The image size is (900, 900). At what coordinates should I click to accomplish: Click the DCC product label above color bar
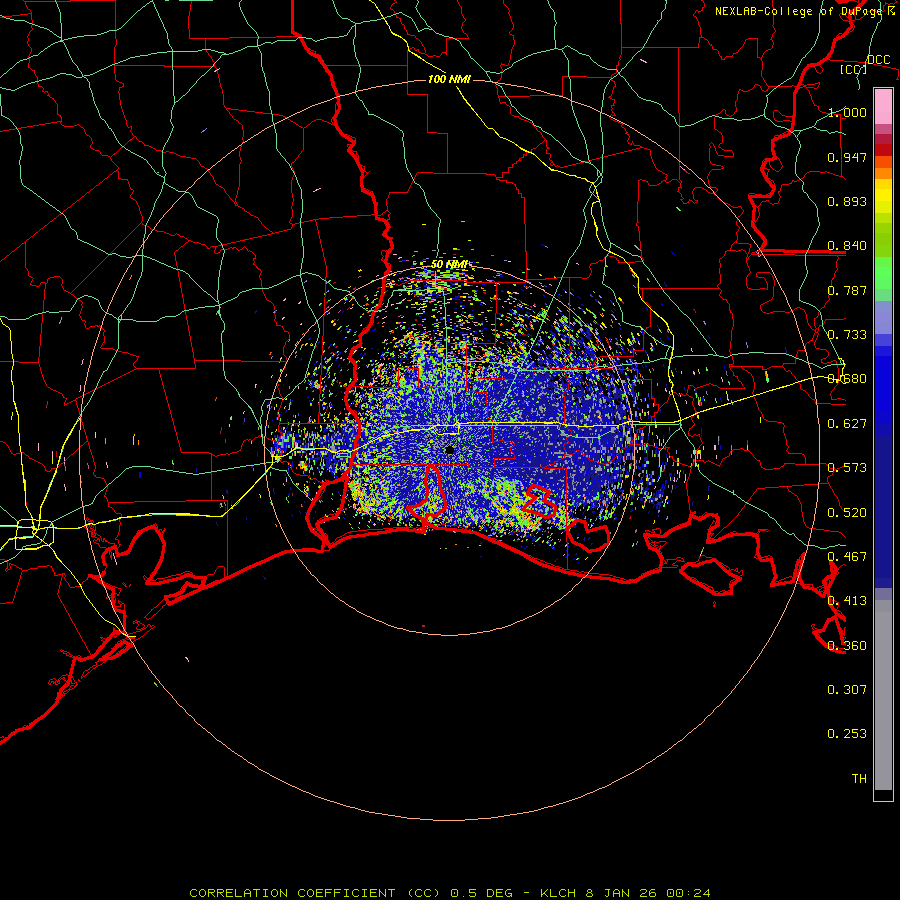pyautogui.click(x=878, y=60)
